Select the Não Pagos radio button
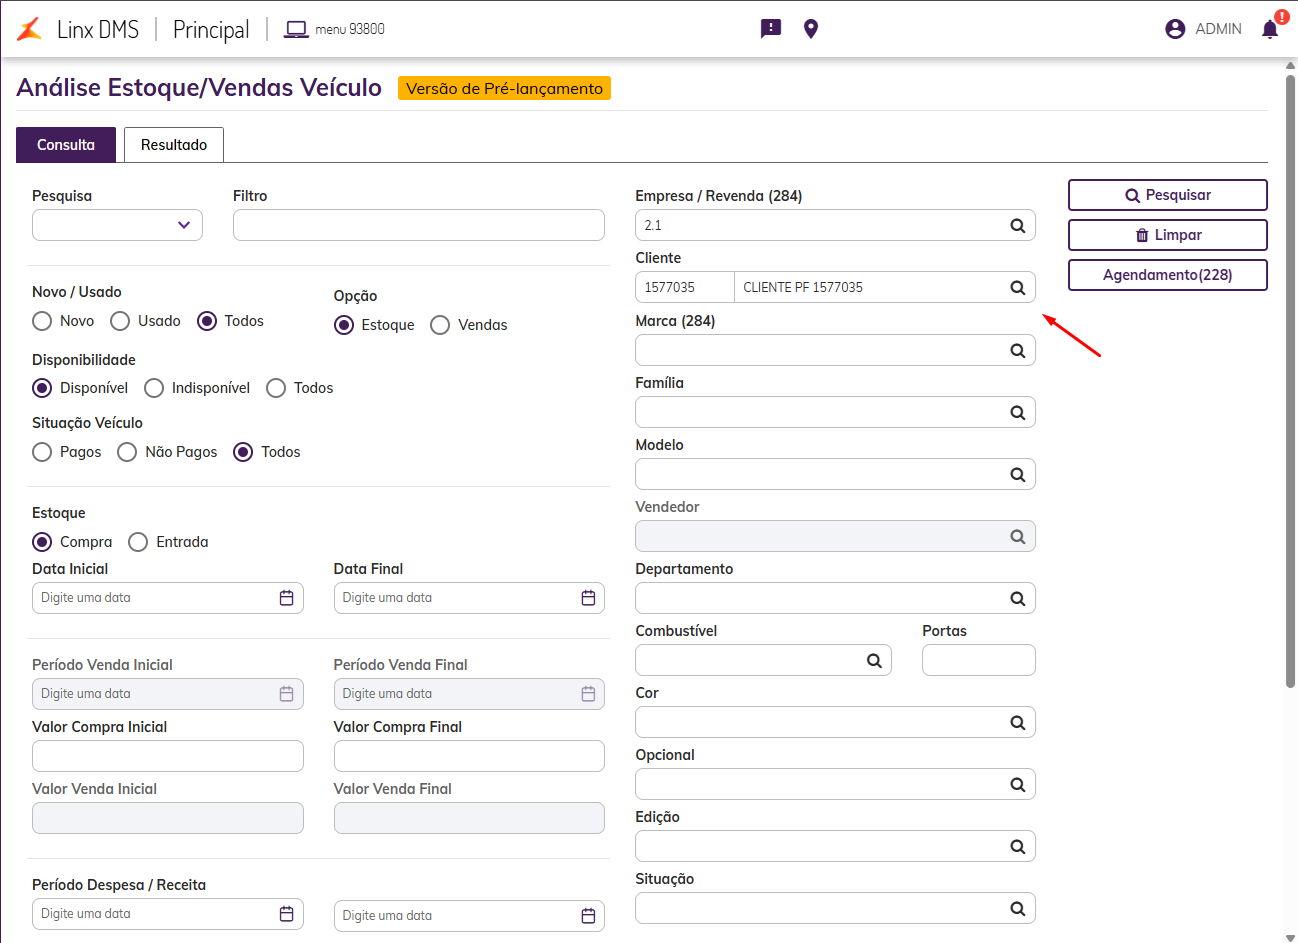This screenshot has width=1298, height=943. click(x=127, y=452)
